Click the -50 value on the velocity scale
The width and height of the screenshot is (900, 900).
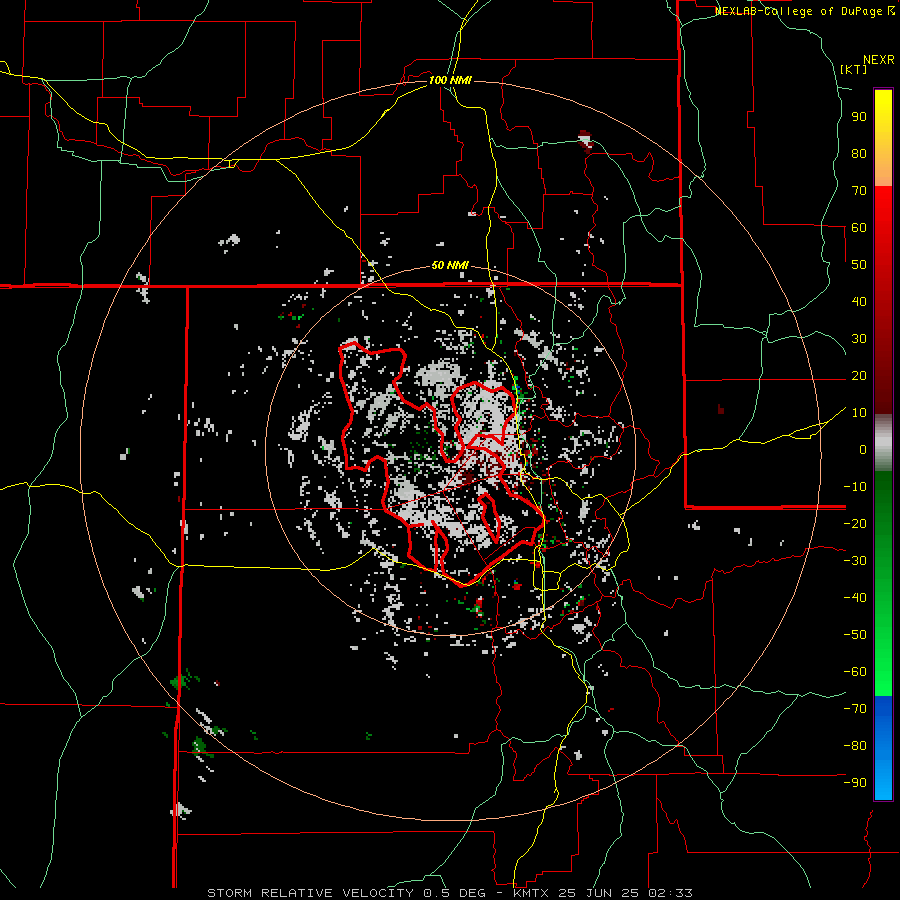[855, 635]
